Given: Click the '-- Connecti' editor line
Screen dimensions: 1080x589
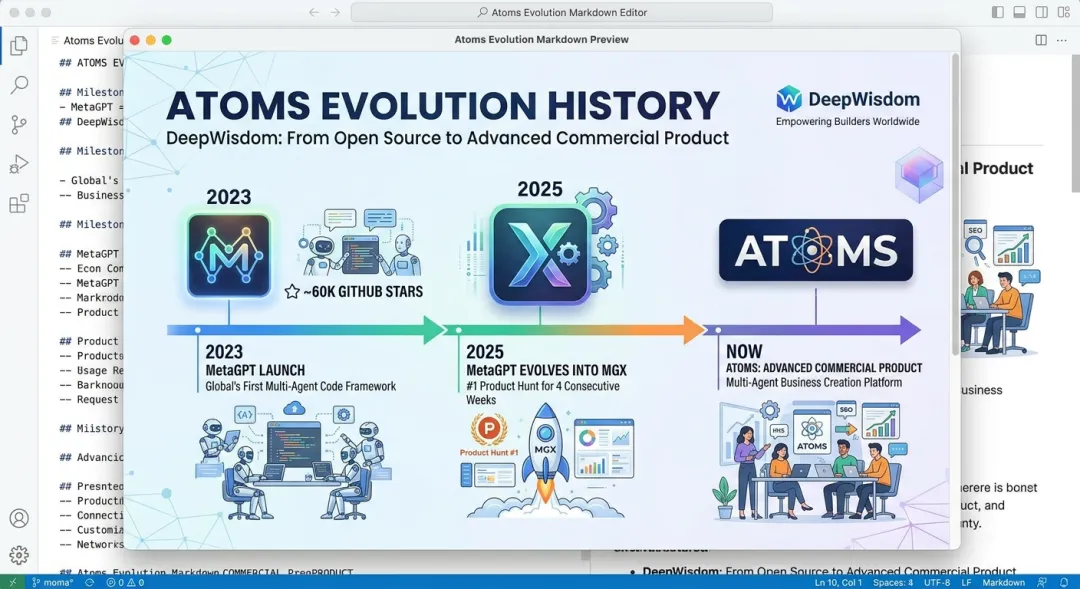Looking at the screenshot, I should (x=92, y=515).
